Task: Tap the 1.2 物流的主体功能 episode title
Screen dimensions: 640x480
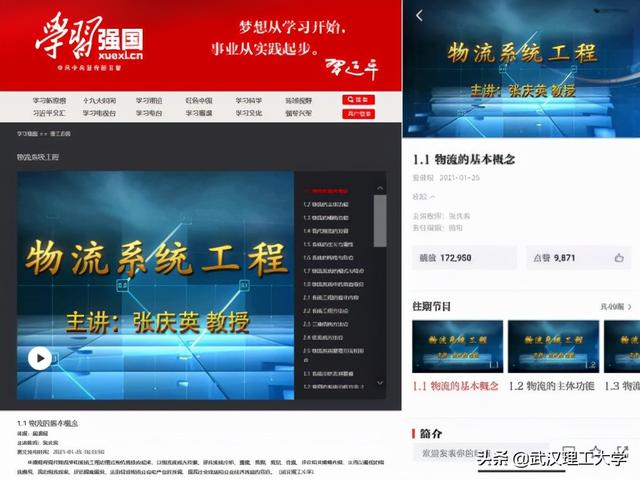Action: (551, 386)
